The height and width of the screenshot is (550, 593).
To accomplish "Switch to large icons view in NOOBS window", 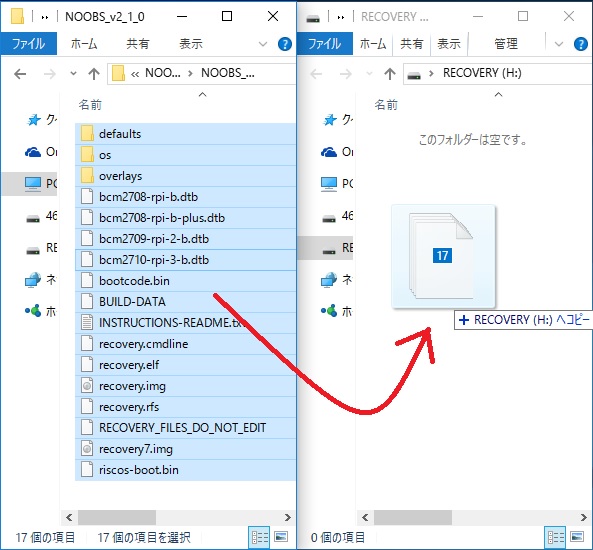I will coord(281,537).
